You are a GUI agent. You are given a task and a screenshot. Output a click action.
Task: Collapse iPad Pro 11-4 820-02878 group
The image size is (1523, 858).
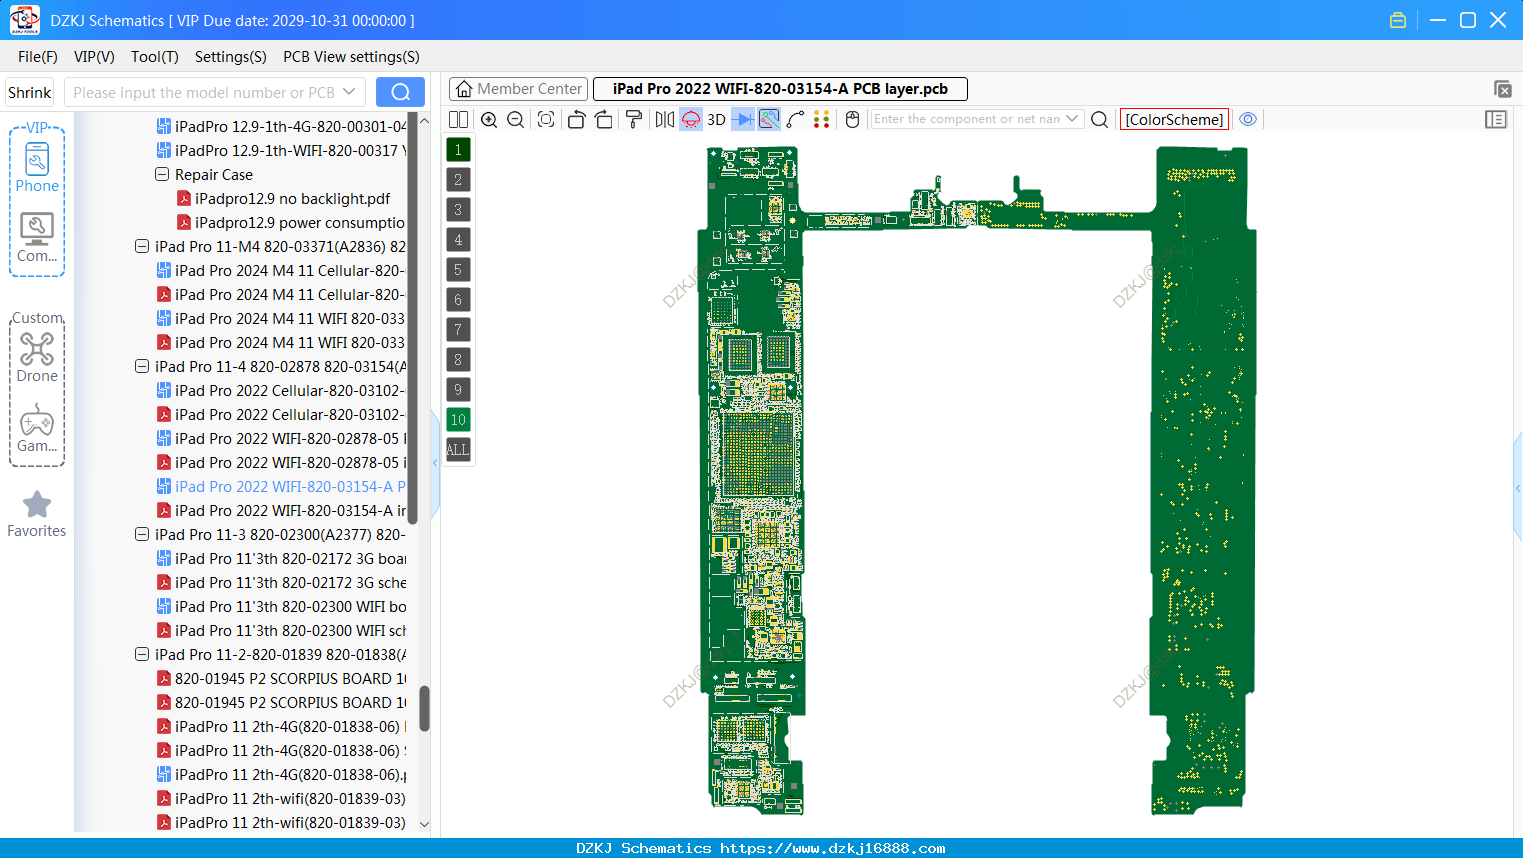pyautogui.click(x=142, y=366)
